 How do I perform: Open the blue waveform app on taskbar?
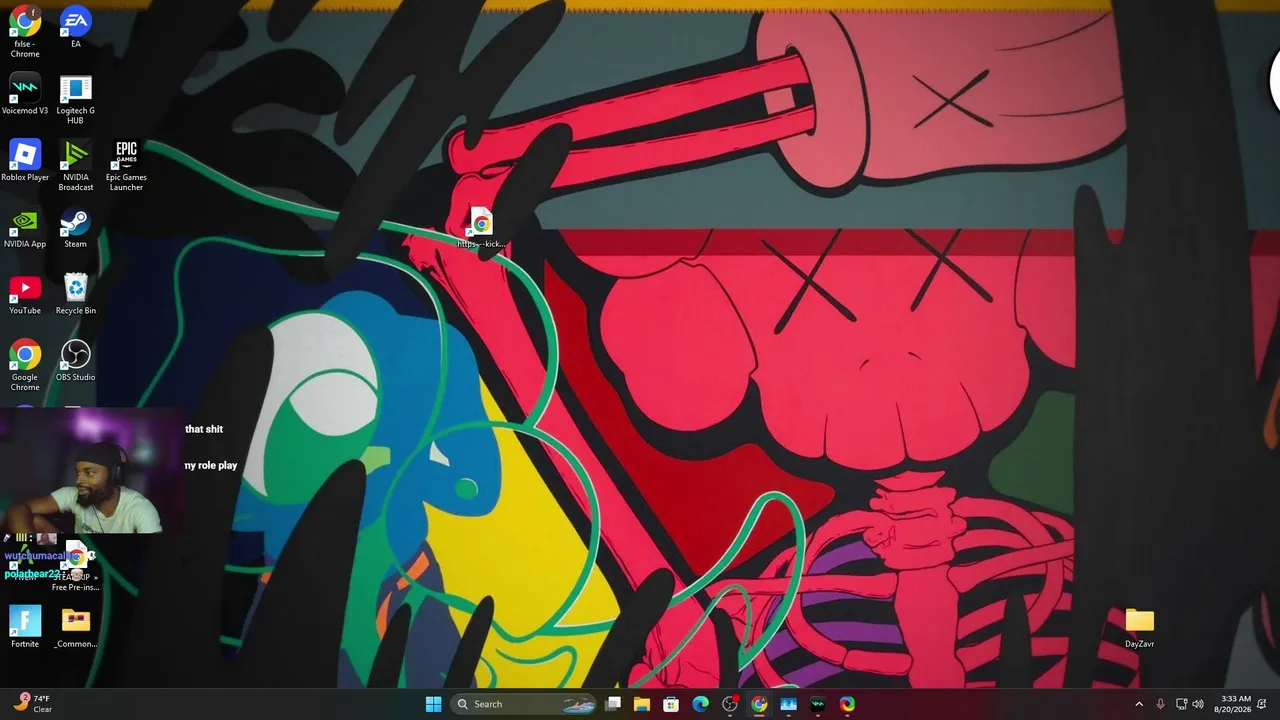coord(788,704)
